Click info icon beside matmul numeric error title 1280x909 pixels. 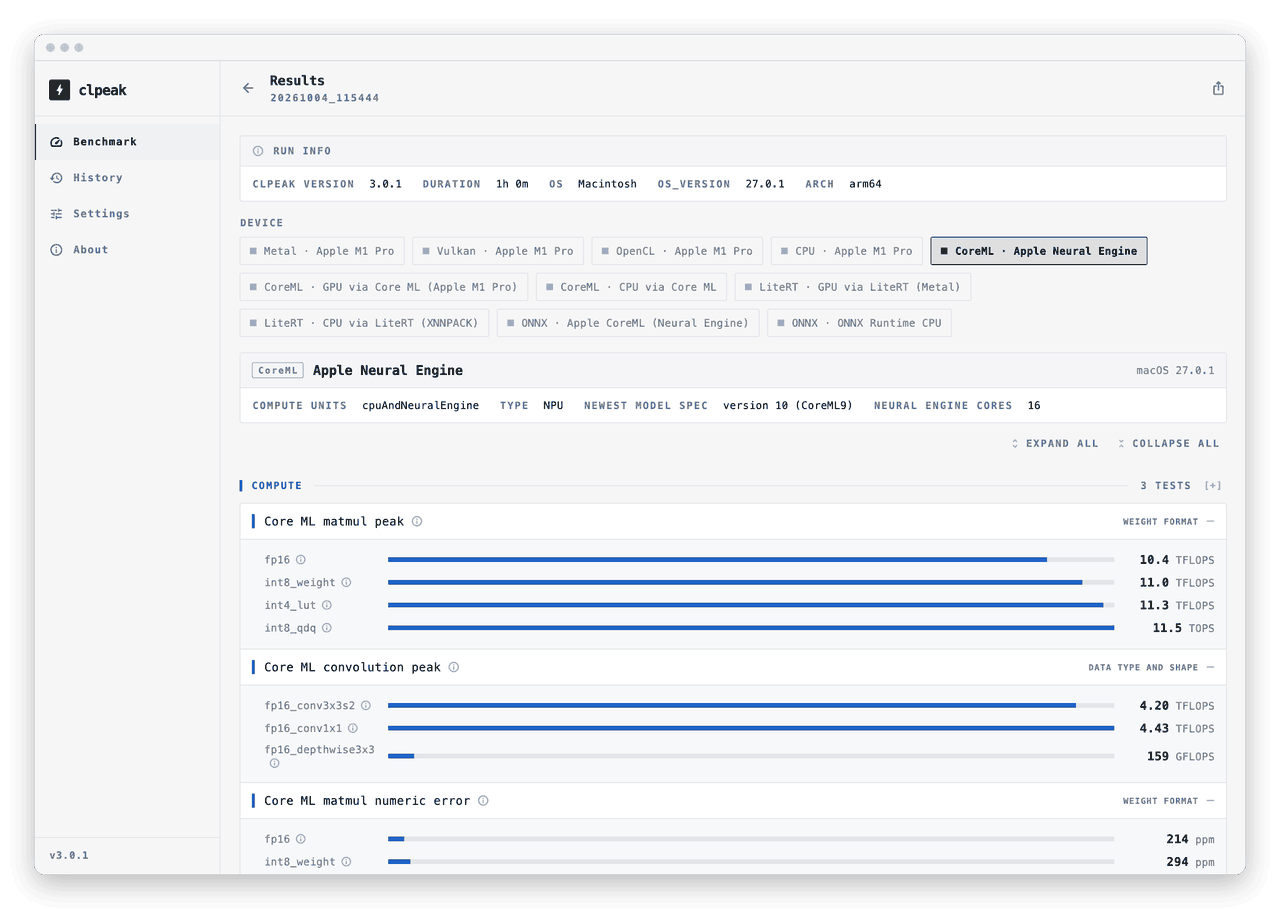483,801
